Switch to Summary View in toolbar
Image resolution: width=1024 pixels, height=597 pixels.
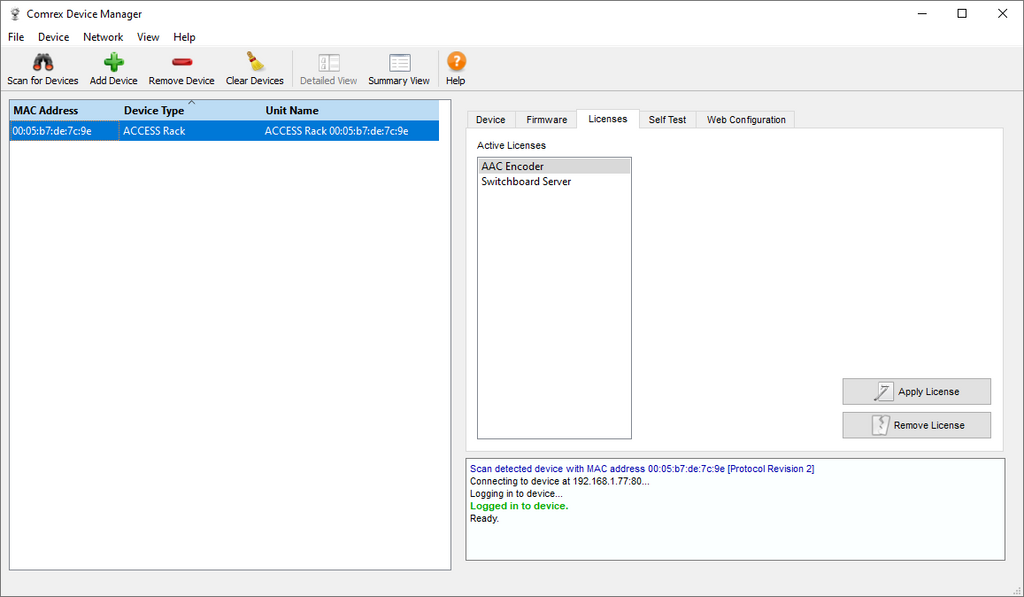[399, 69]
